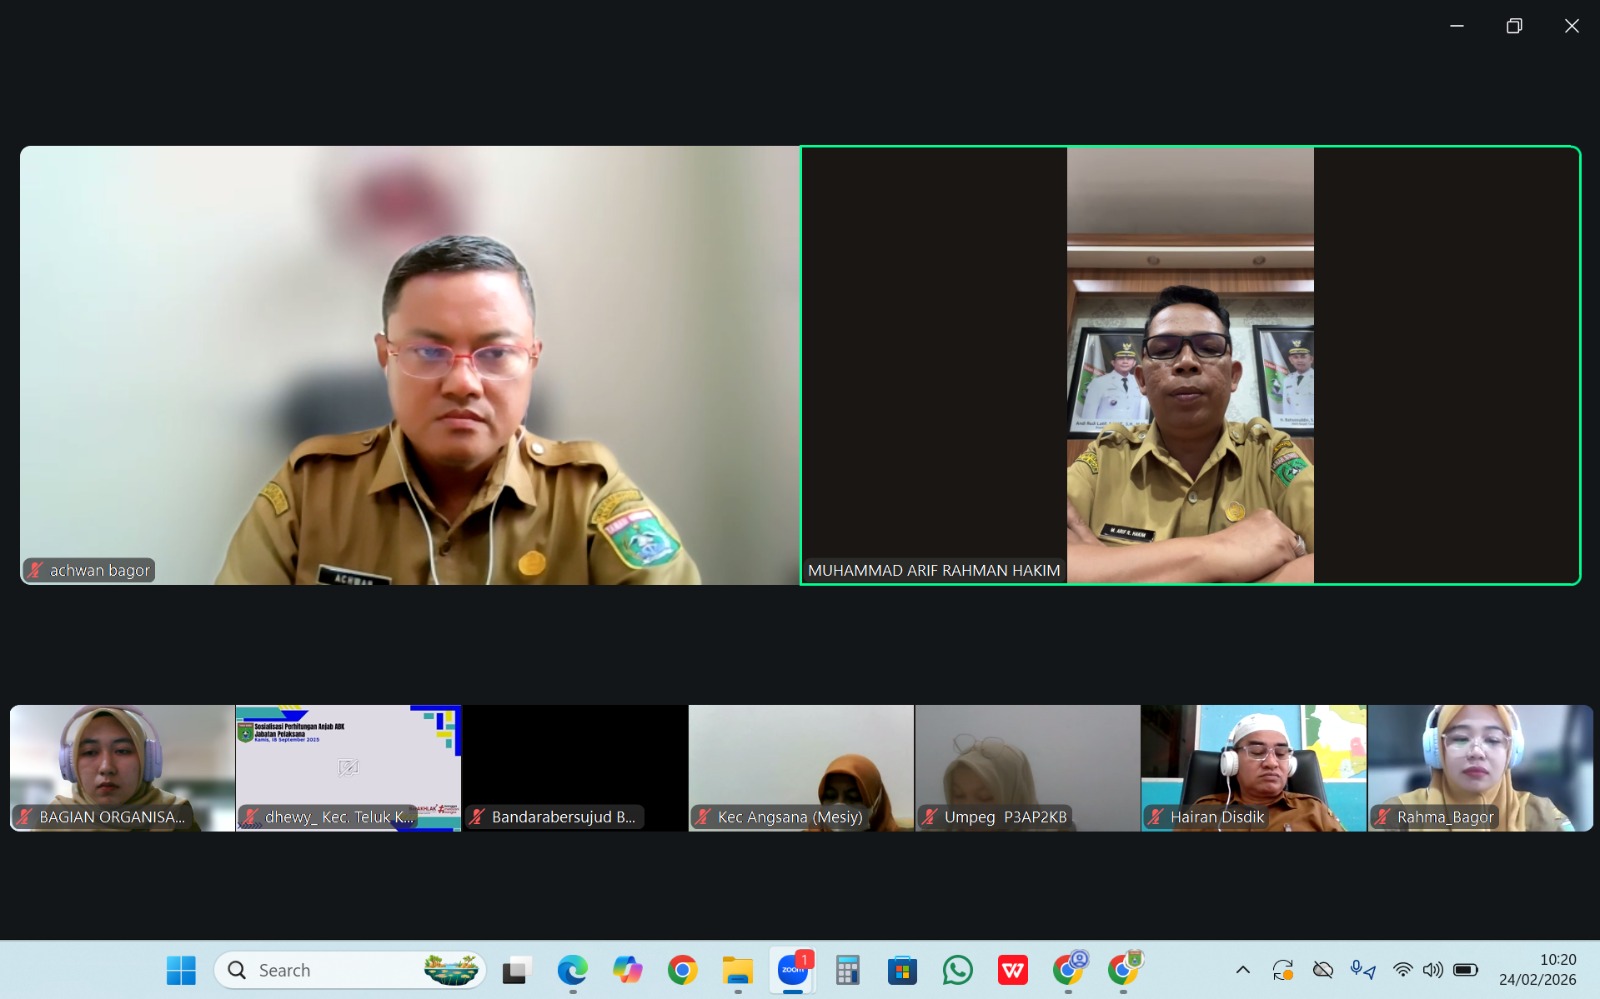Image resolution: width=1600 pixels, height=999 pixels.
Task: Open the volume control in the system tray
Action: (x=1433, y=970)
